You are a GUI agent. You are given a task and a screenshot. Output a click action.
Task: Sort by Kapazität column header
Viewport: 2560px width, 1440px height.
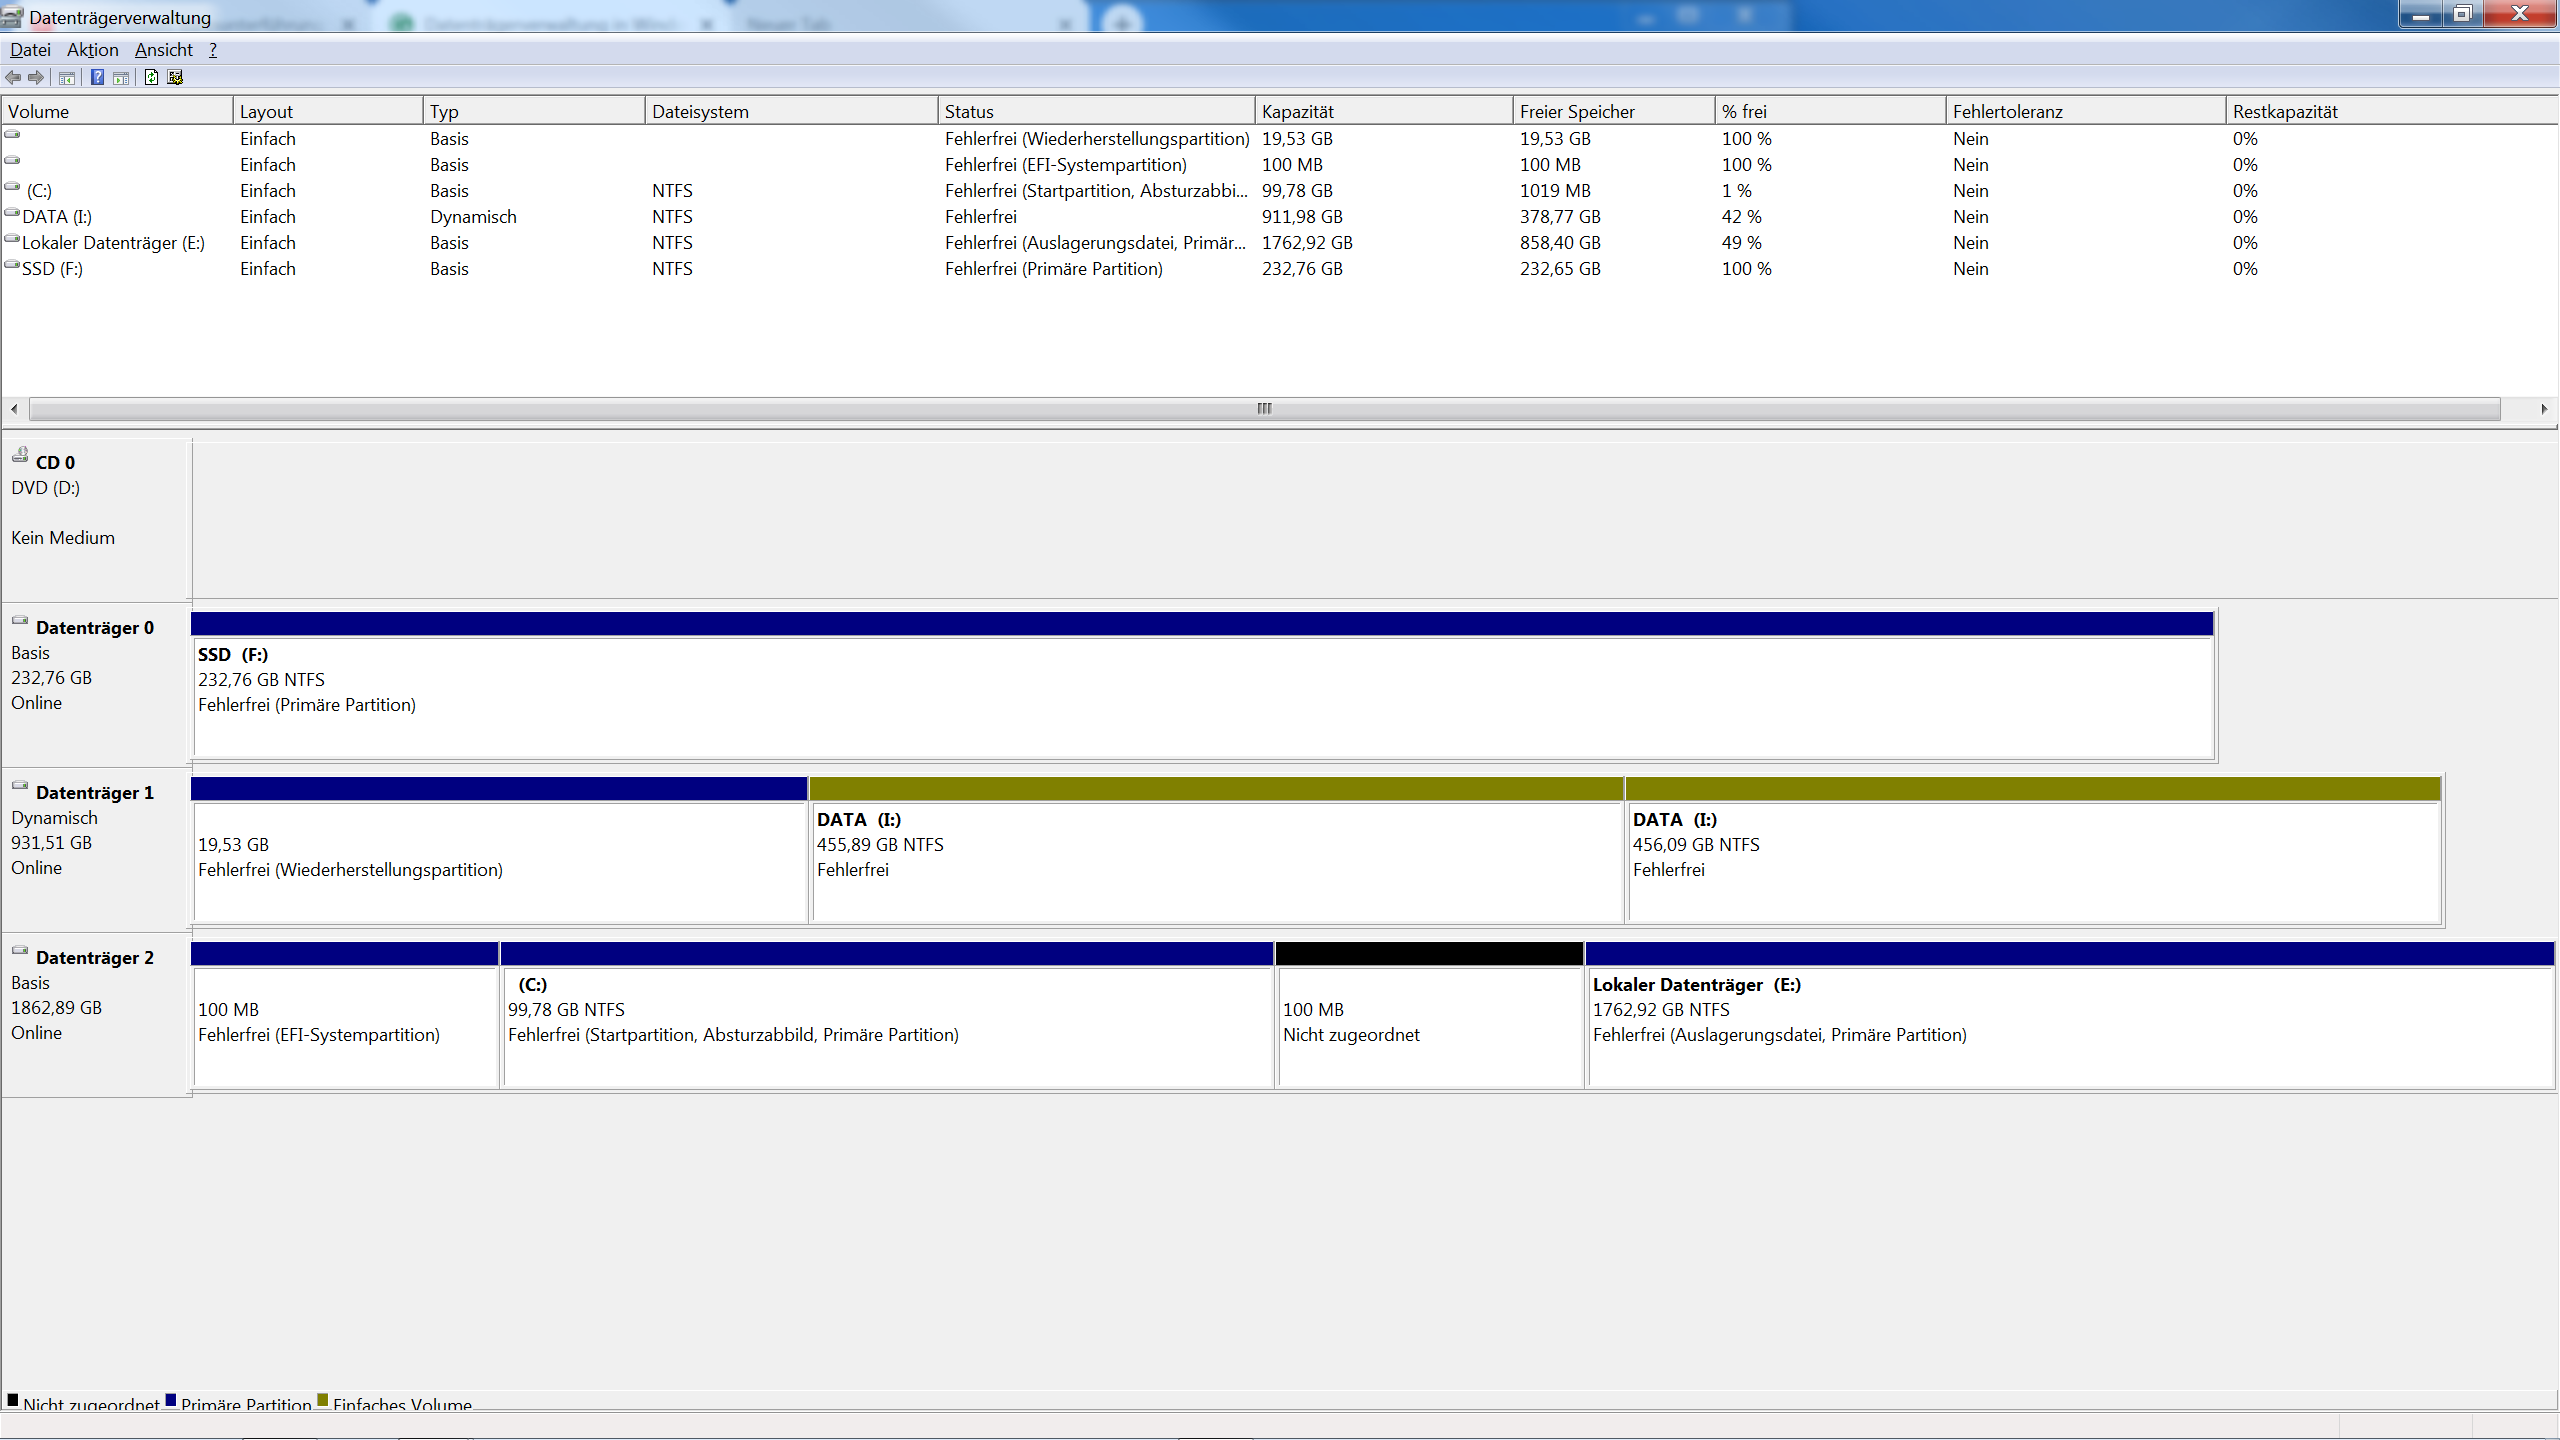point(1297,111)
